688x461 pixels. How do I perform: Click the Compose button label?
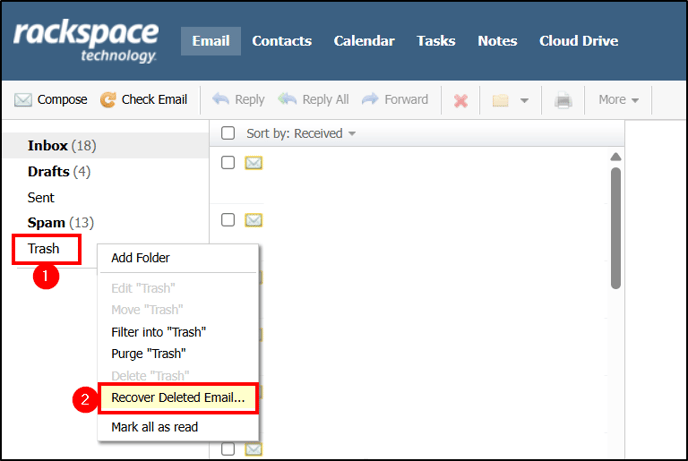(x=62, y=100)
